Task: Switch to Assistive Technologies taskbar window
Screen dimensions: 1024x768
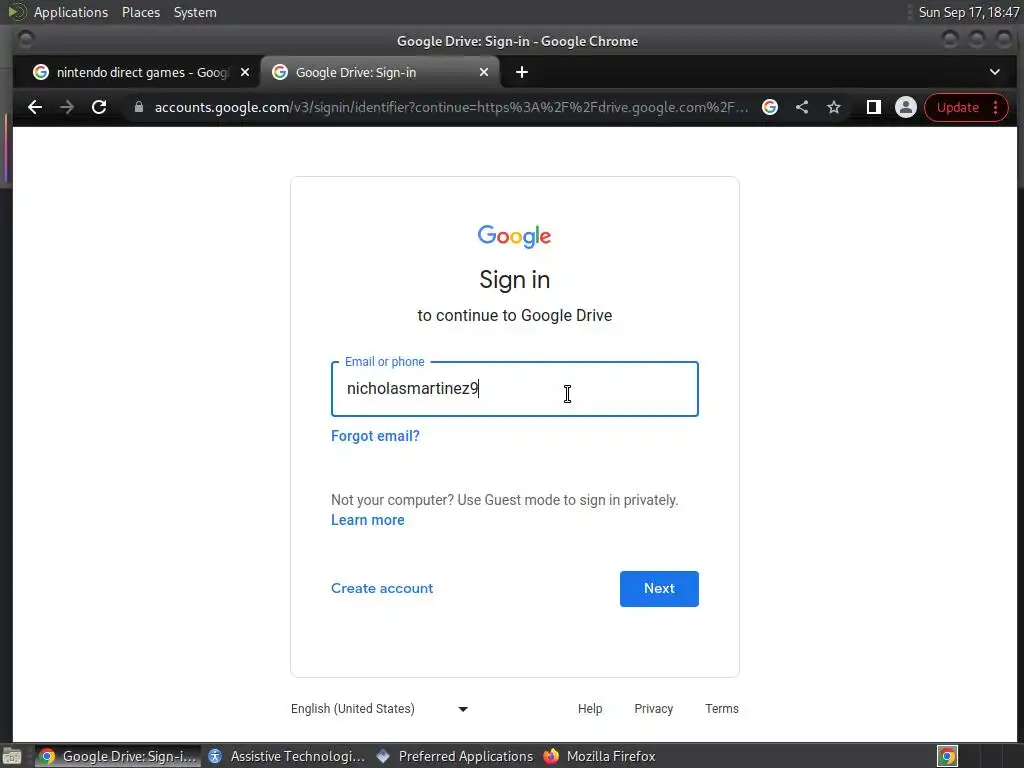Action: tap(287, 756)
